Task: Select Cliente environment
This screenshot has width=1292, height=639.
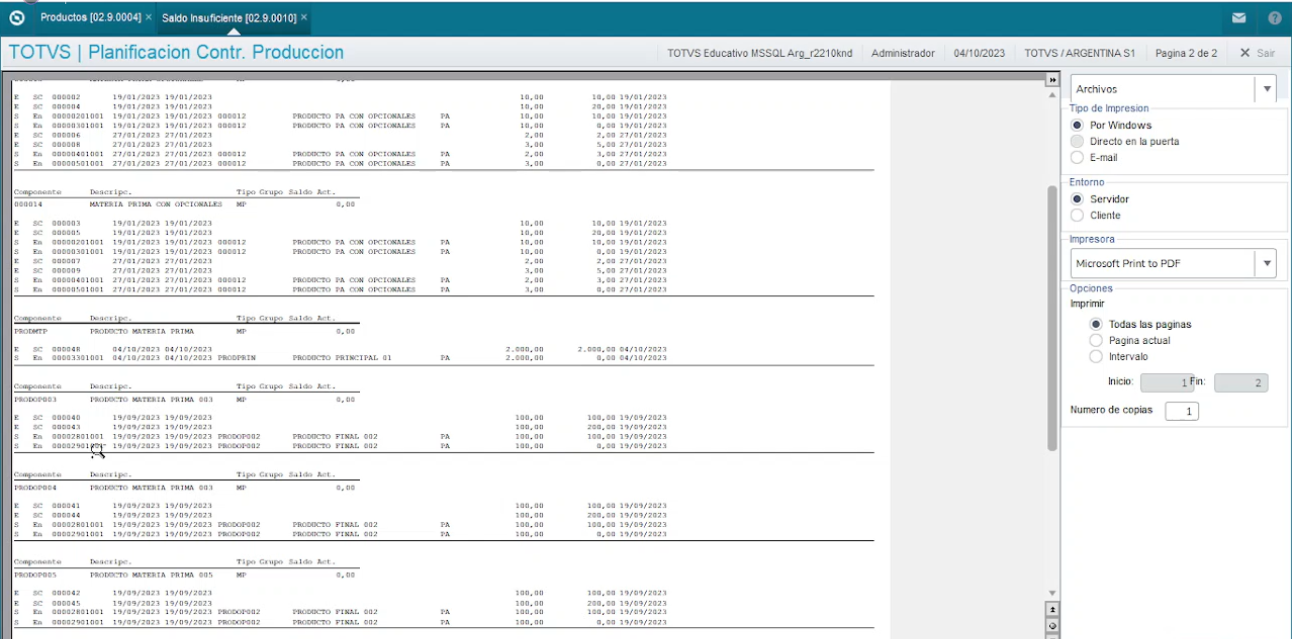Action: 1096,215
